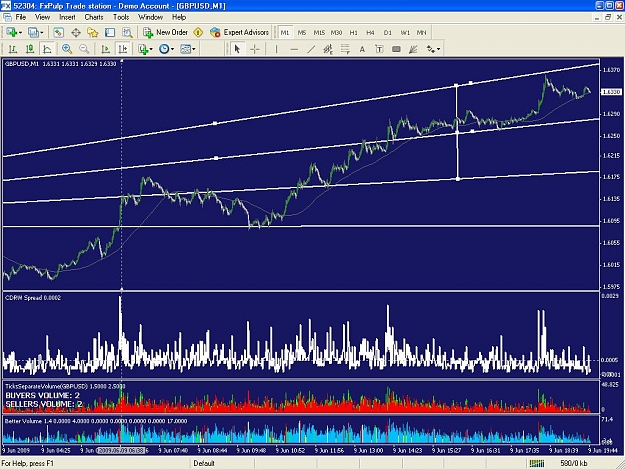Select the cursor arrow tool

238,49
